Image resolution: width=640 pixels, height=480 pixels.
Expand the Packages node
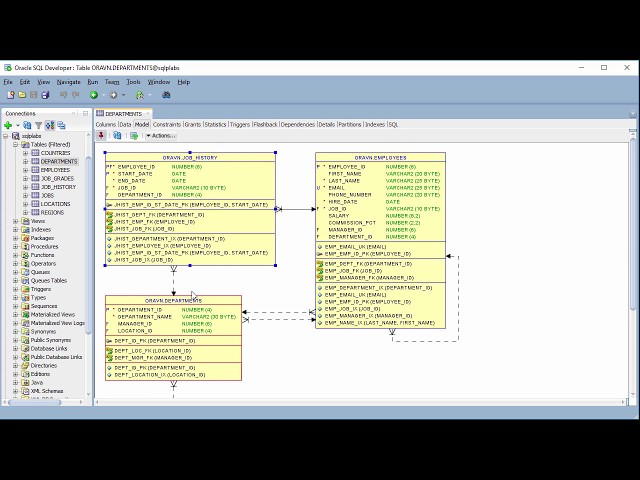tap(16, 238)
